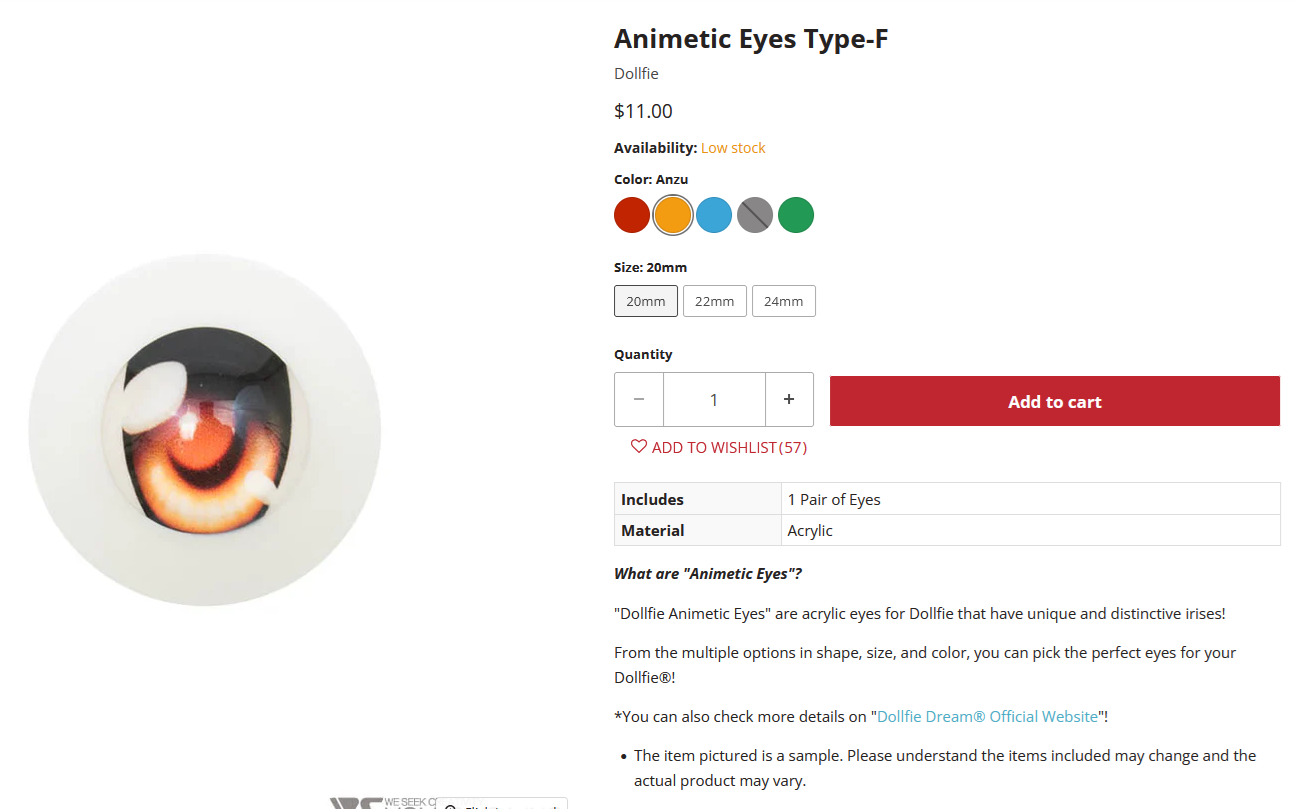The height and width of the screenshot is (809, 1297).
Task: Choose the blue color swatch
Action: [714, 215]
